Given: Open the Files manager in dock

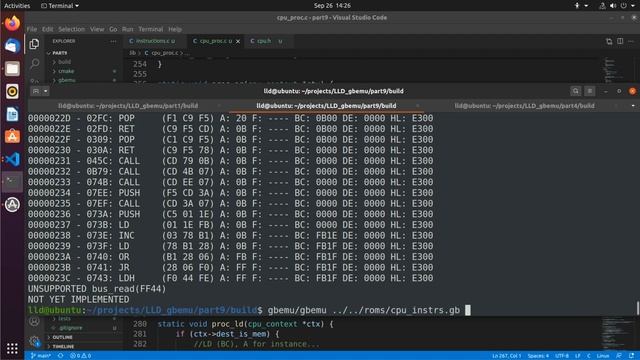Looking at the screenshot, I should tap(12, 69).
